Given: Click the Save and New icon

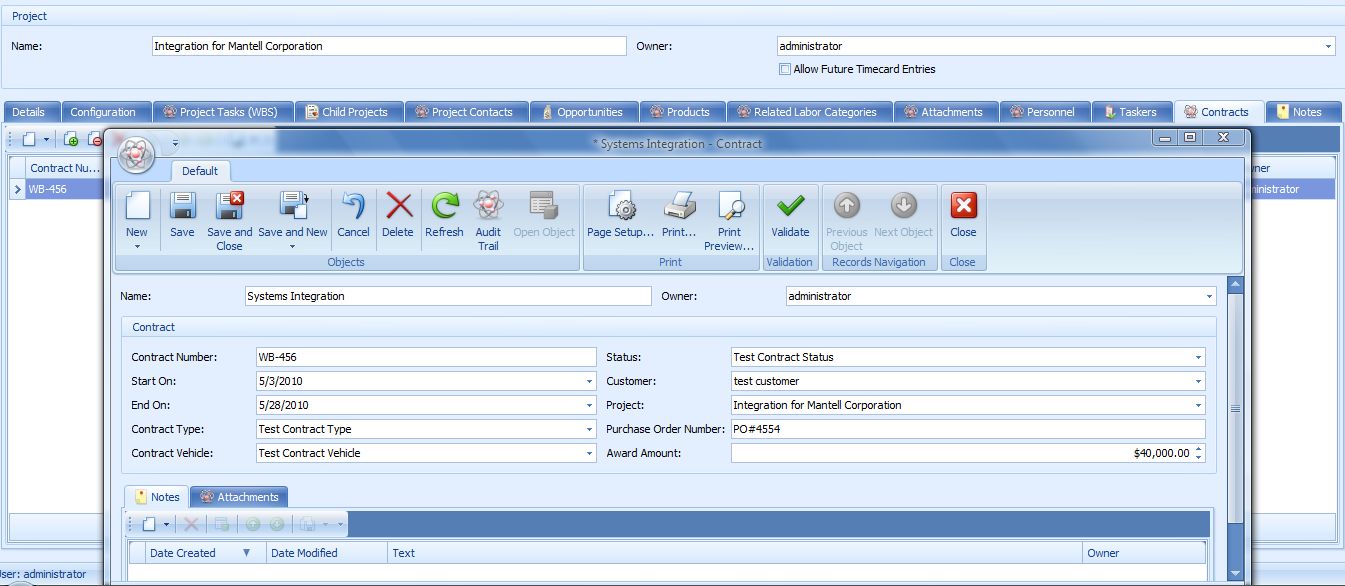Looking at the screenshot, I should (x=293, y=206).
